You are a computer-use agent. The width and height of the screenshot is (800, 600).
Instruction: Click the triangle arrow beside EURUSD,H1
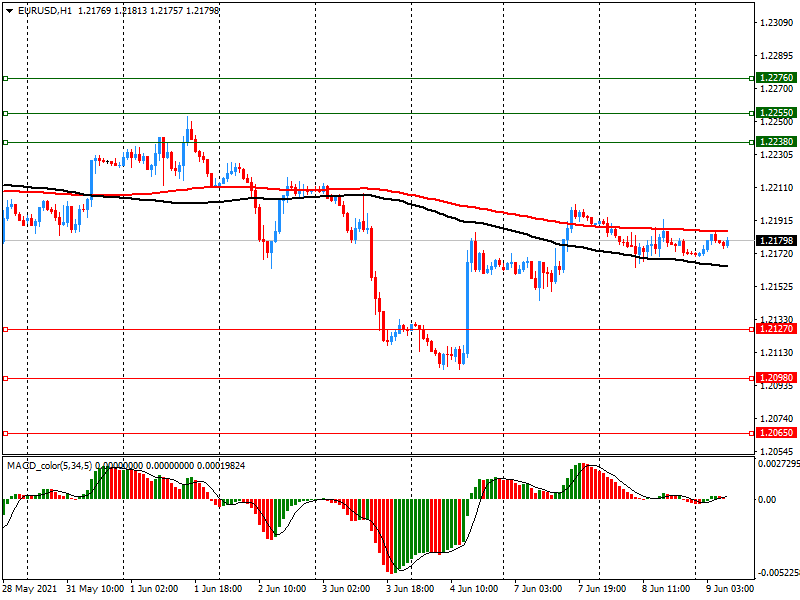pos(9,10)
